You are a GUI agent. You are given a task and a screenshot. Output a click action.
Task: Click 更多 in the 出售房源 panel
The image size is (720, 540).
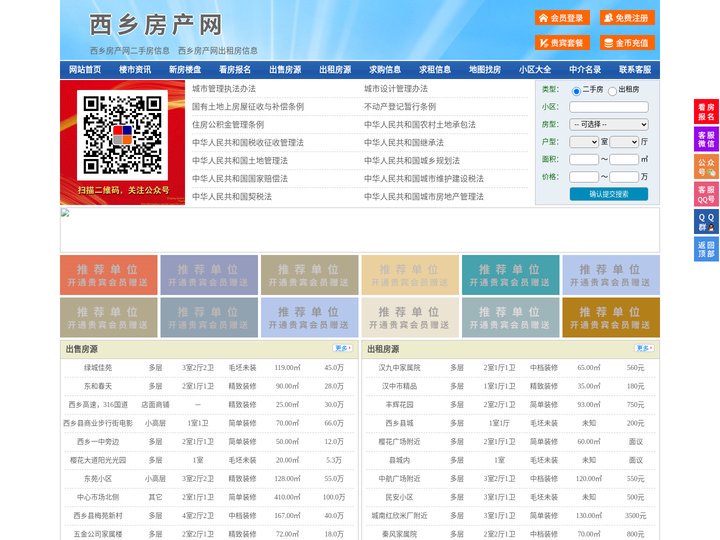coord(343,349)
